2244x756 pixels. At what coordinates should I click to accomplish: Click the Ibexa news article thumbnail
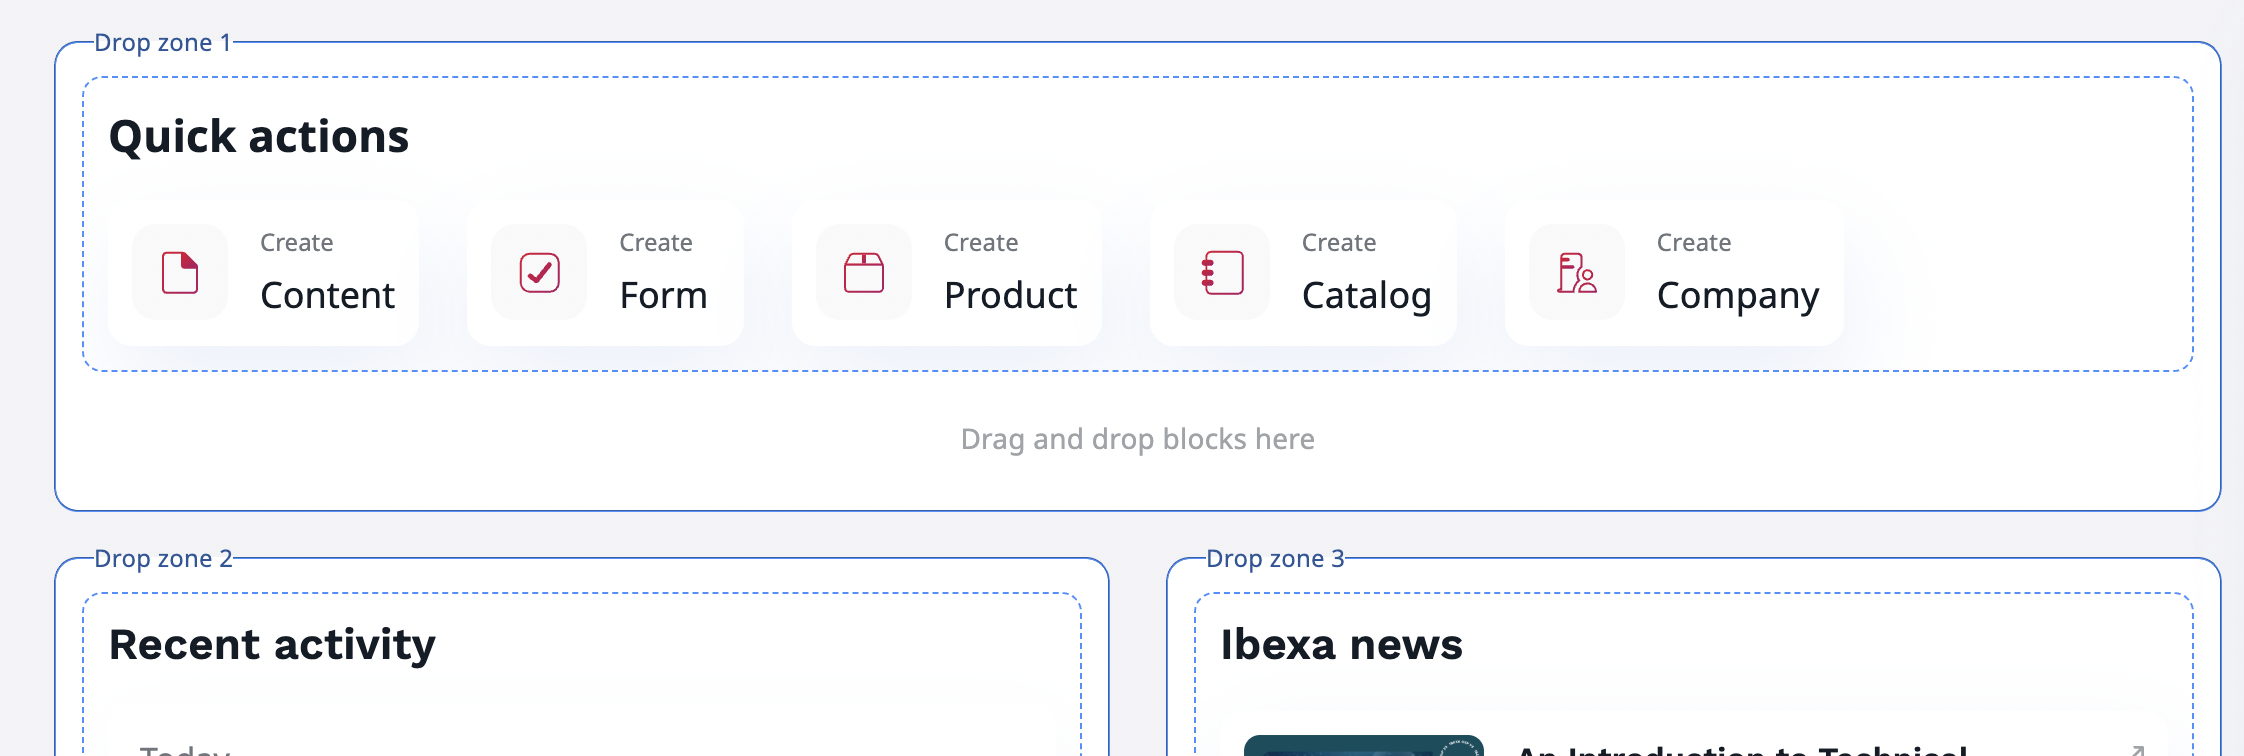[1366, 748]
